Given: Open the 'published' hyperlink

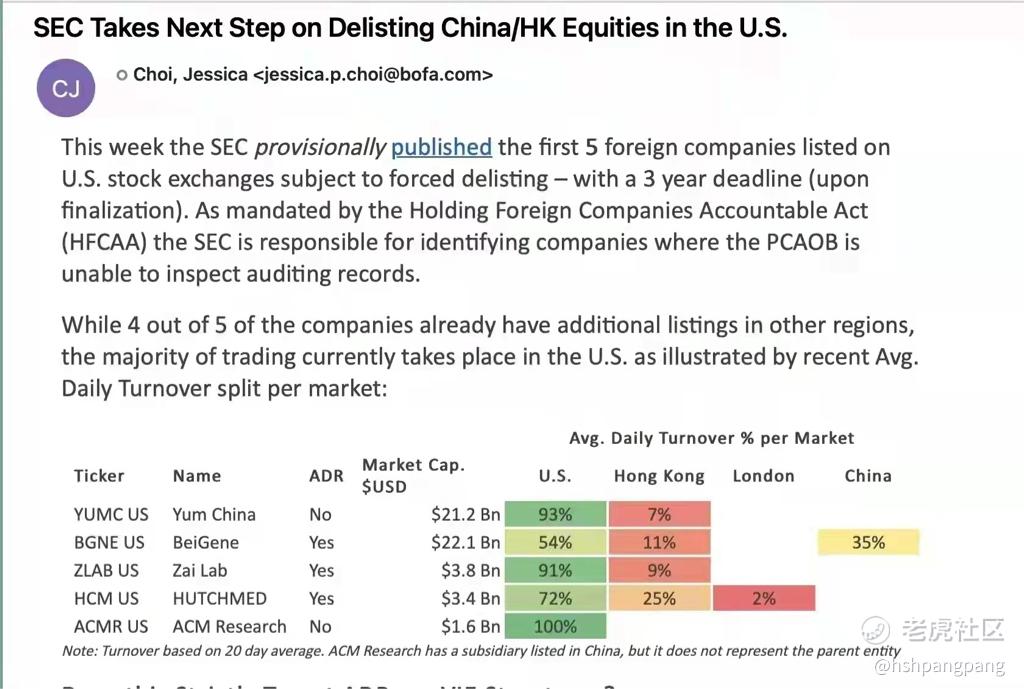Looking at the screenshot, I should 441,147.
